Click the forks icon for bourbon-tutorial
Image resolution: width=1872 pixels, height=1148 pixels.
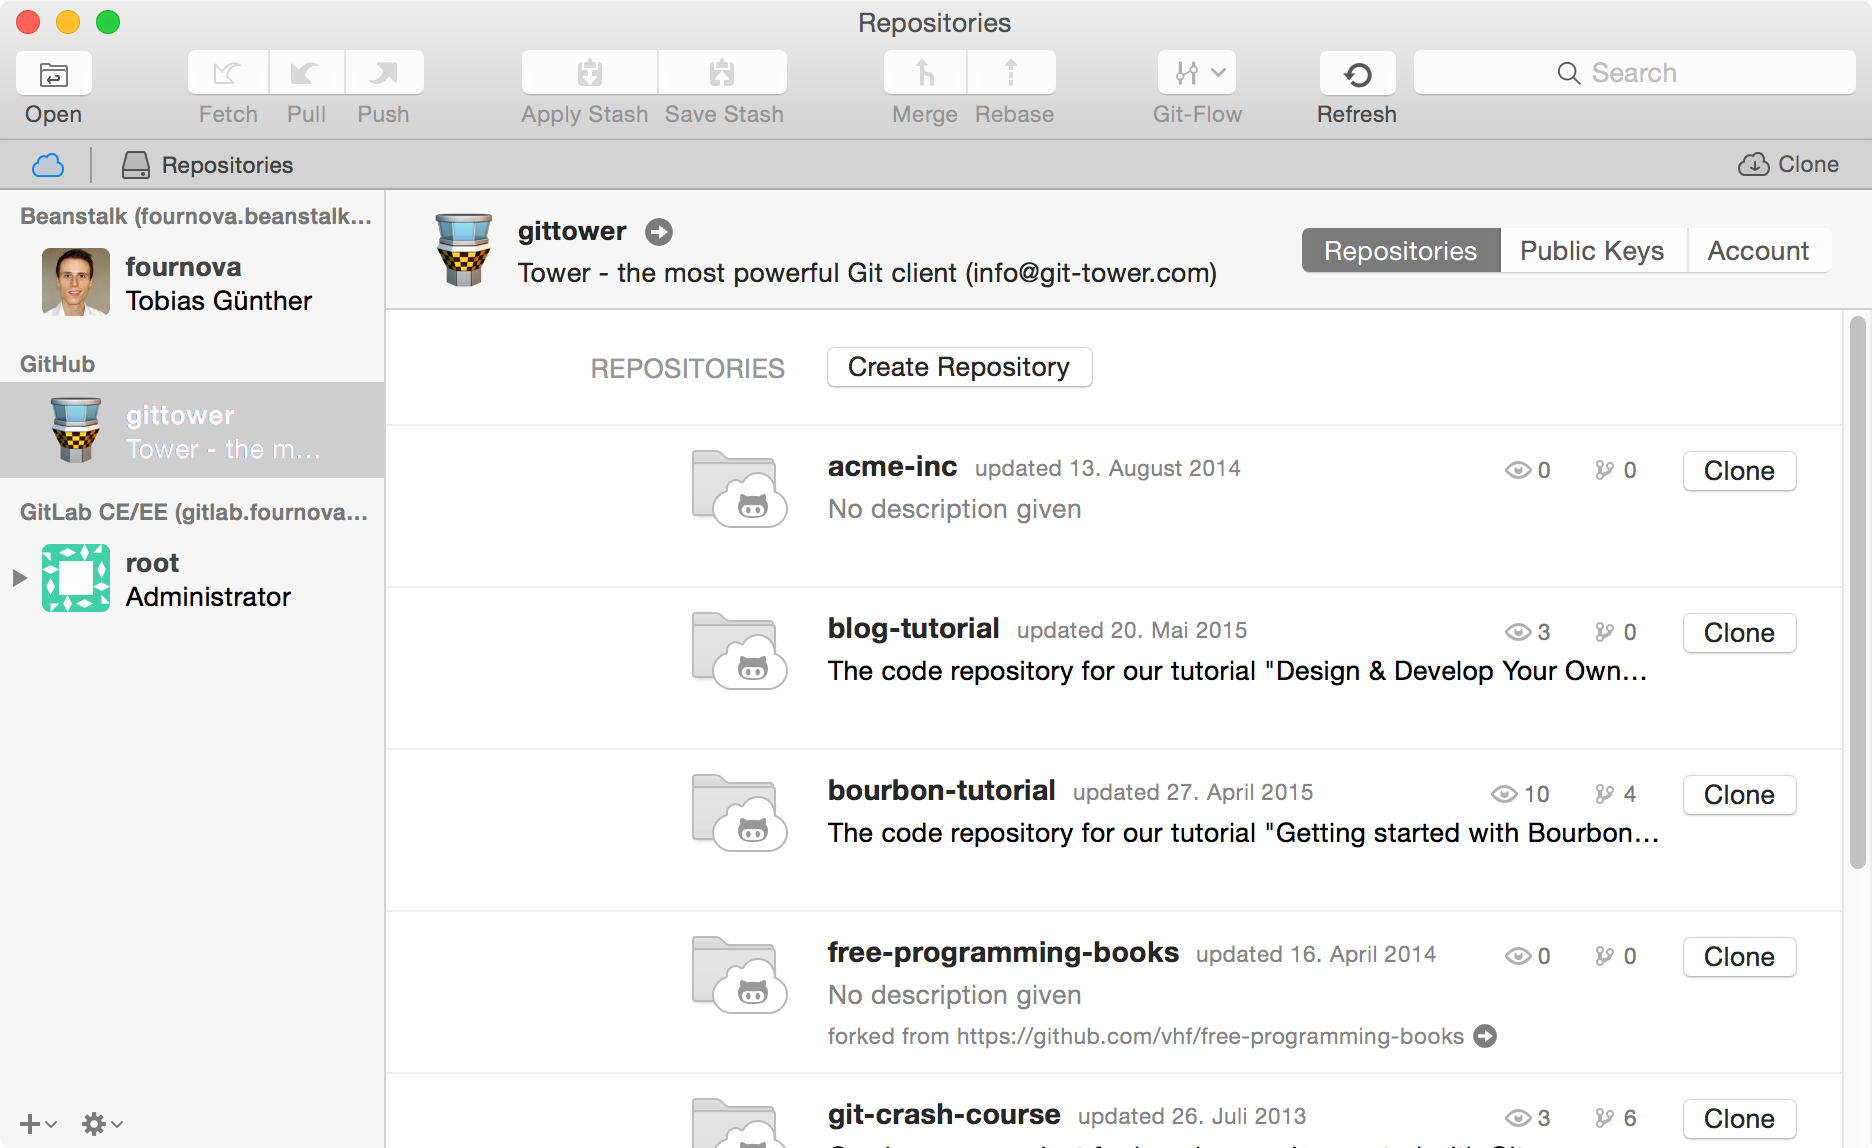1605,794
